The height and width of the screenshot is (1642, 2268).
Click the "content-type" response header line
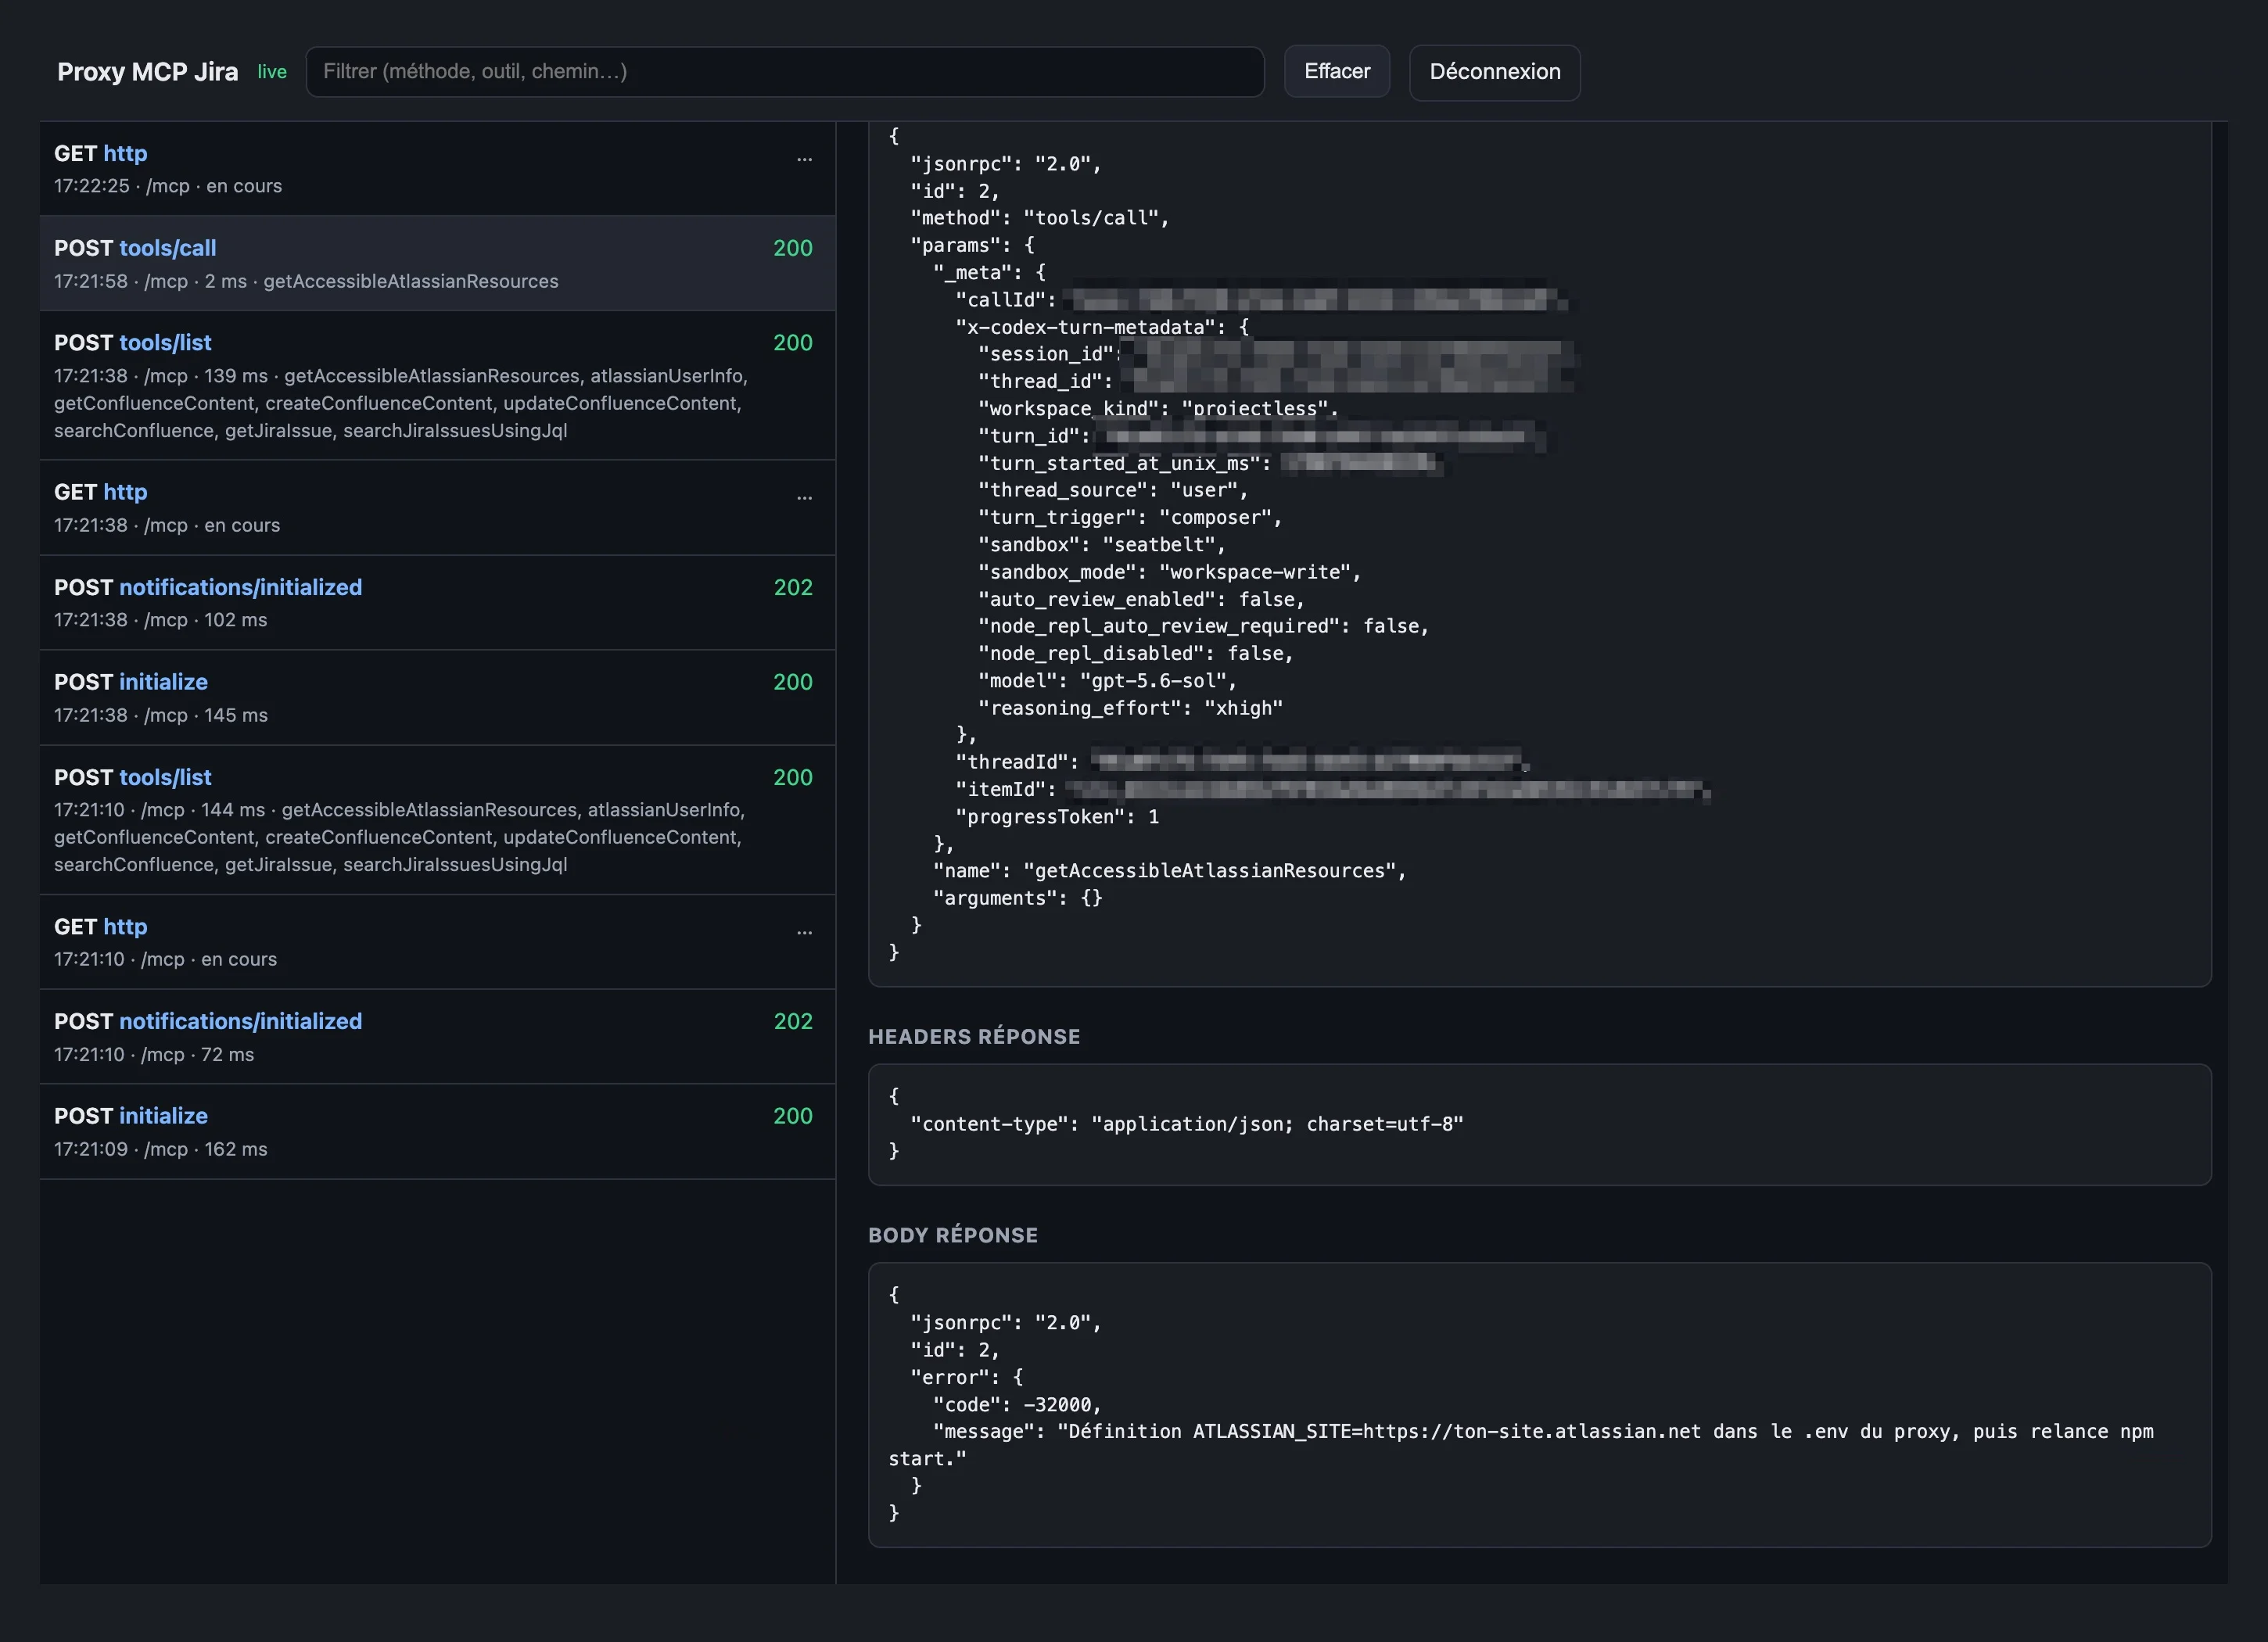[x=1186, y=1124]
